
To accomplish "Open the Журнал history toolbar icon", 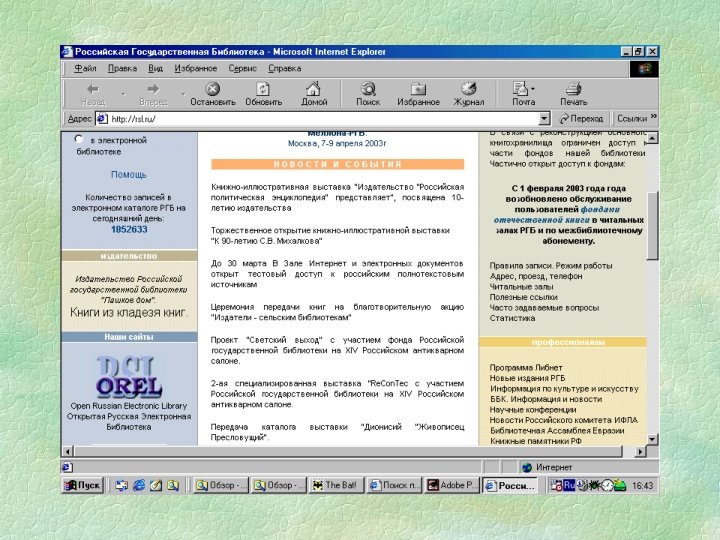I will [x=469, y=88].
